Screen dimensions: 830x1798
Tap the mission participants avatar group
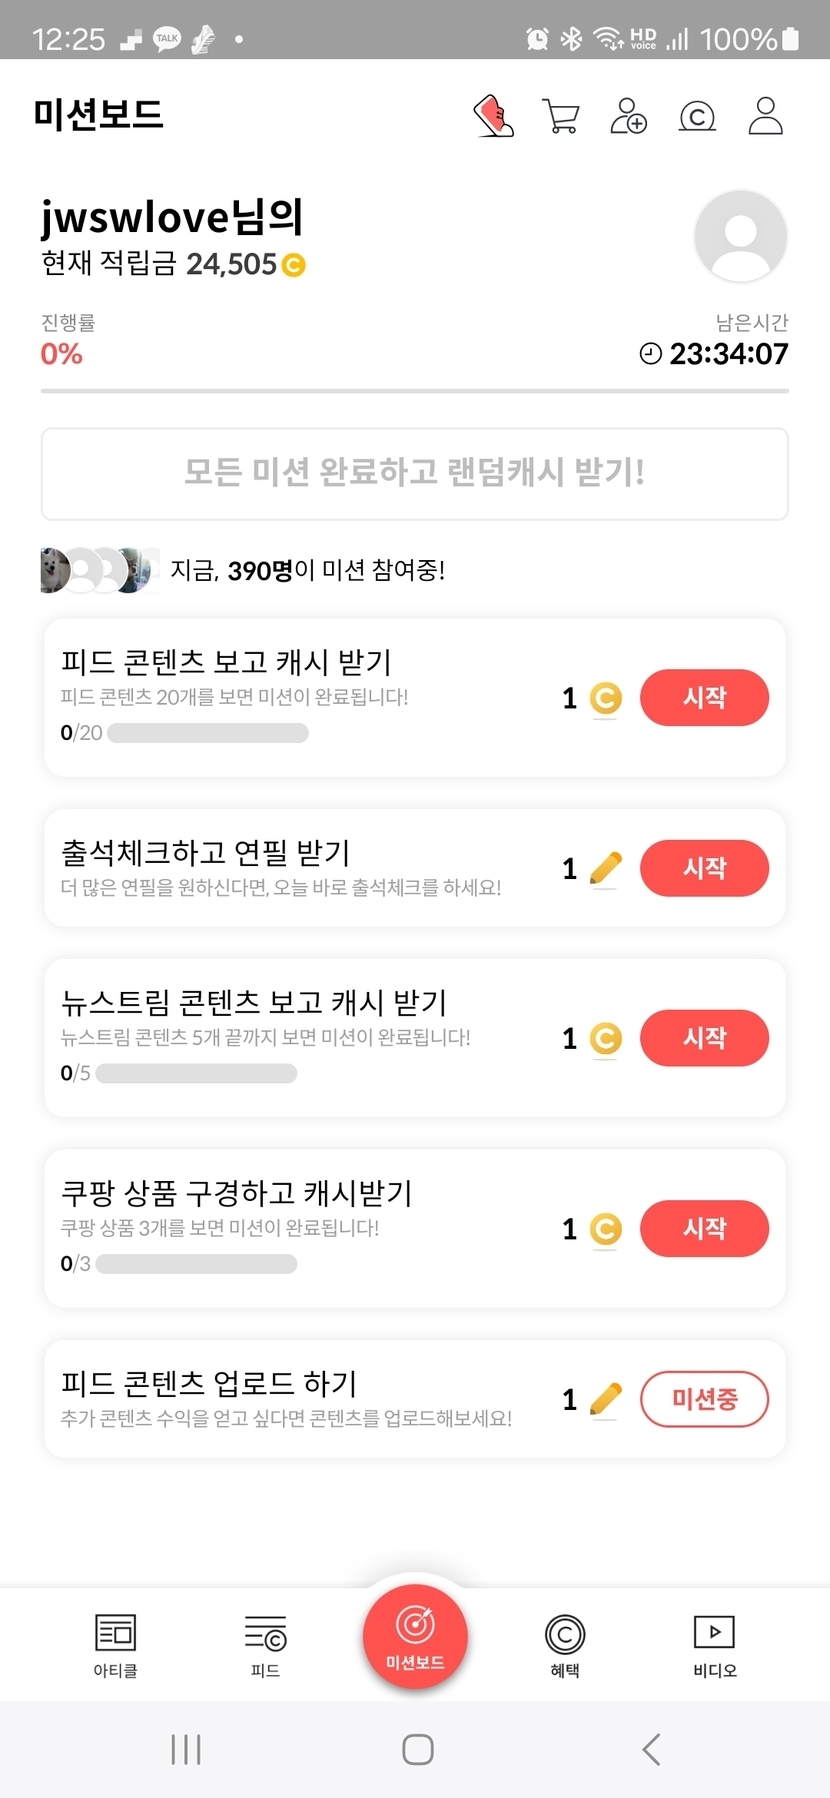100,570
